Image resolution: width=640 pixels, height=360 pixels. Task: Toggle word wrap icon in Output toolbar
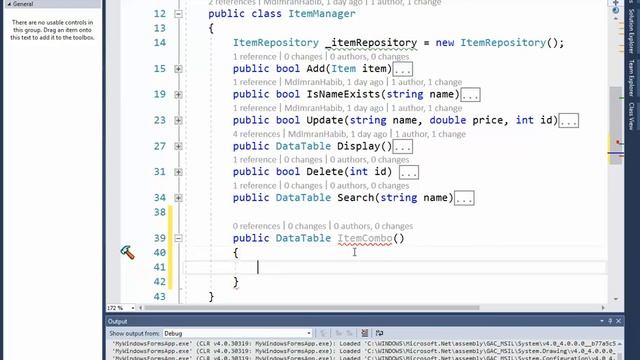[380, 333]
